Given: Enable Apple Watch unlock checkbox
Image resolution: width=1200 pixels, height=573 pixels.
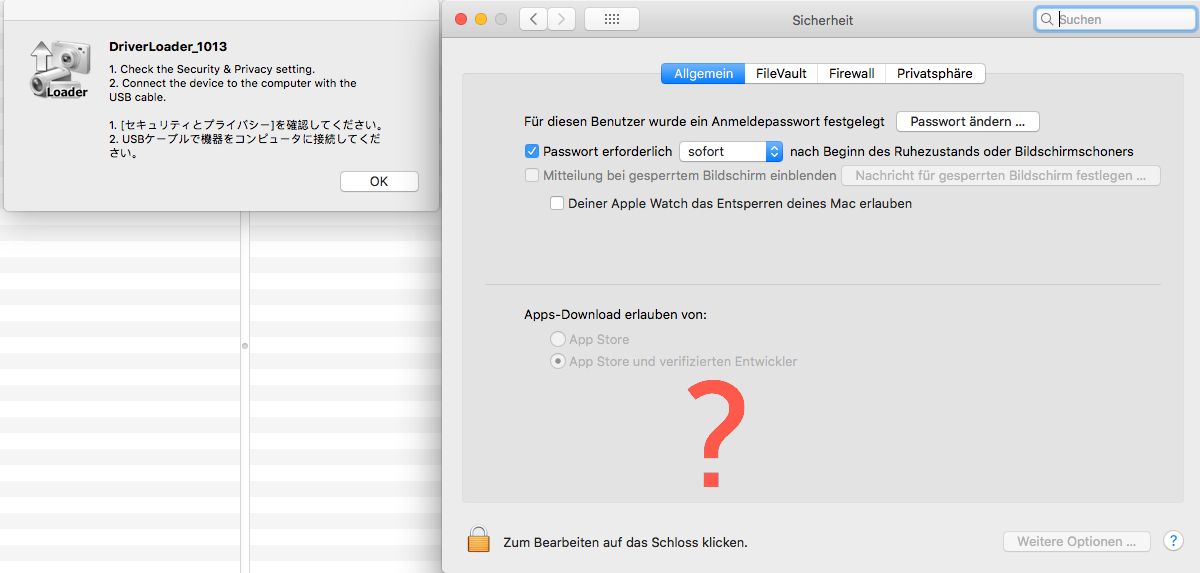Looking at the screenshot, I should [557, 203].
